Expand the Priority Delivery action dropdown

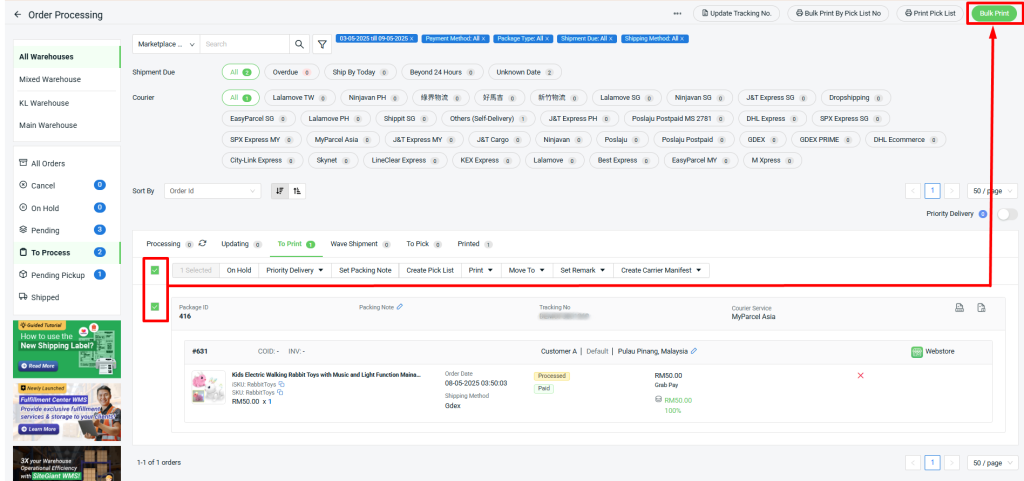[x=295, y=270]
